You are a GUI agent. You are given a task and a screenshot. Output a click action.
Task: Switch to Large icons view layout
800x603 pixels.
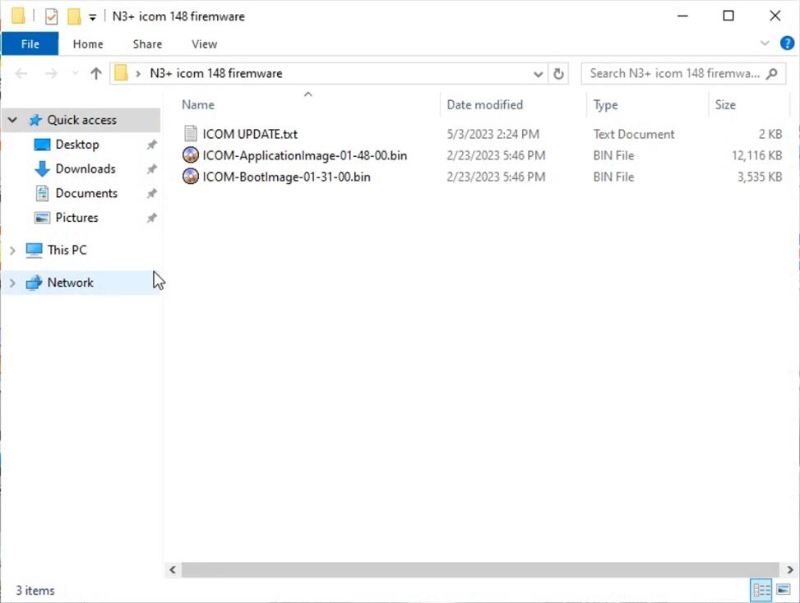783,590
